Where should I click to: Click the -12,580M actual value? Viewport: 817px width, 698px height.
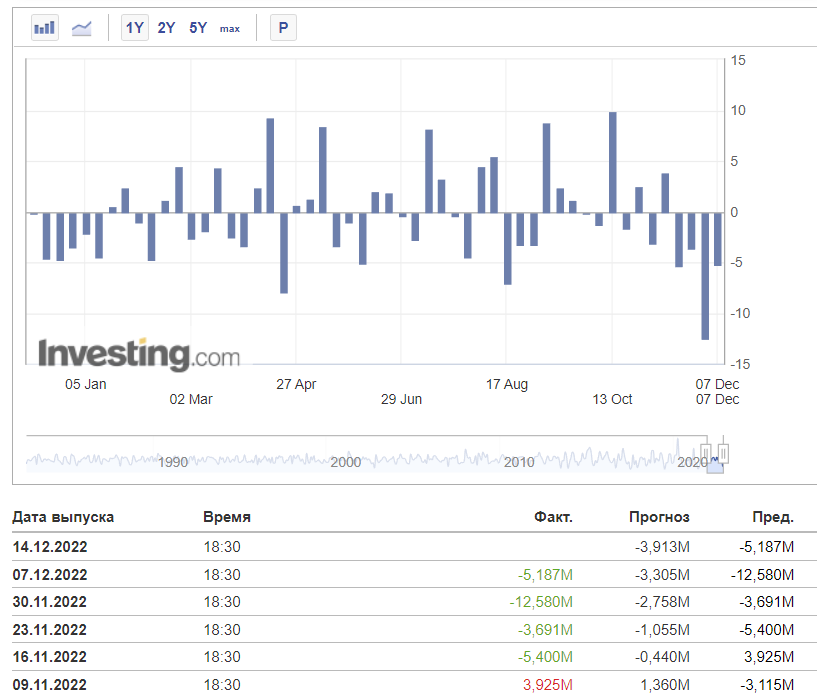tap(541, 602)
